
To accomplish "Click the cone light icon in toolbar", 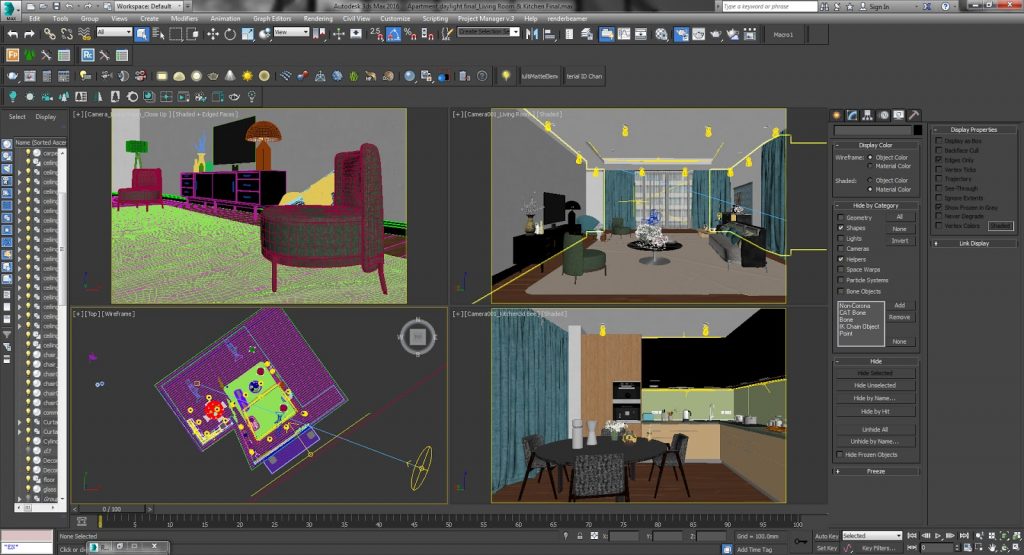I will click(x=230, y=76).
